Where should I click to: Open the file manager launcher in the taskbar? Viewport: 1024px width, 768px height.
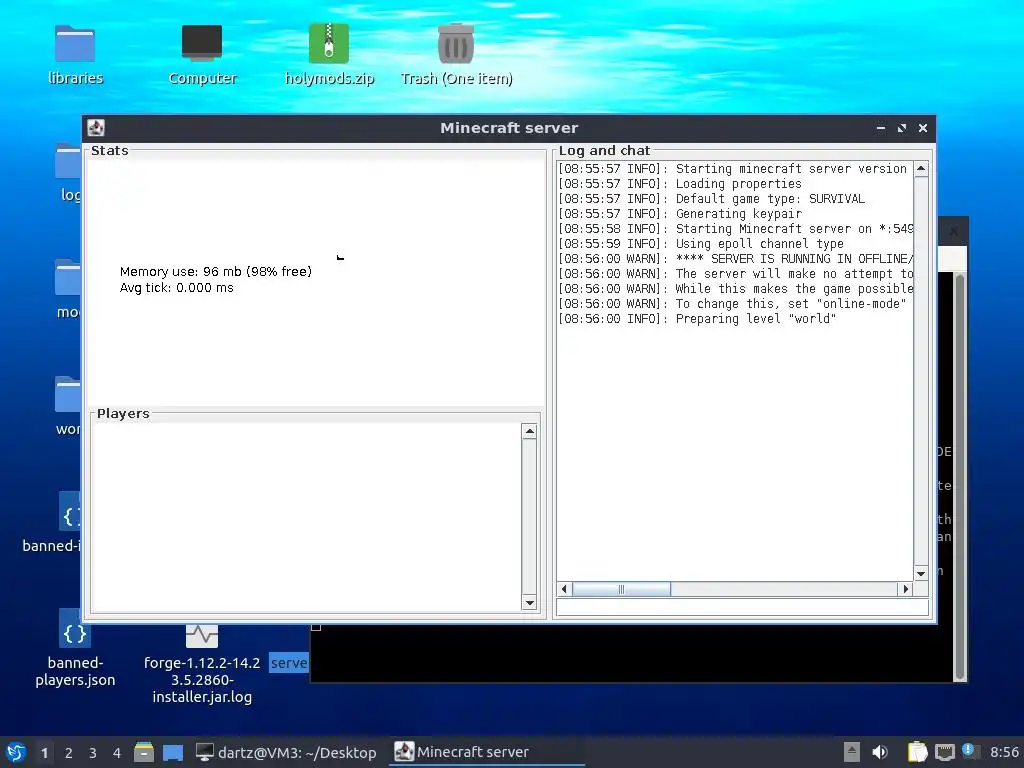[x=144, y=752]
